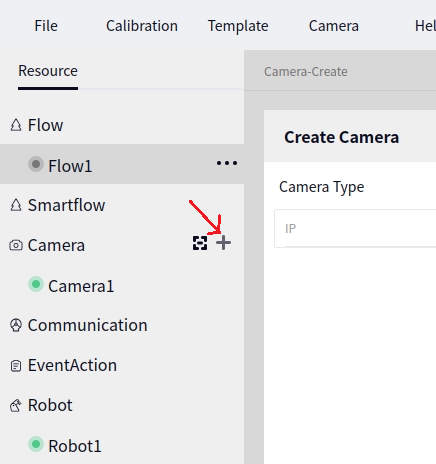436x464 pixels.
Task: Click the Flow category bell icon
Action: pos(16,125)
